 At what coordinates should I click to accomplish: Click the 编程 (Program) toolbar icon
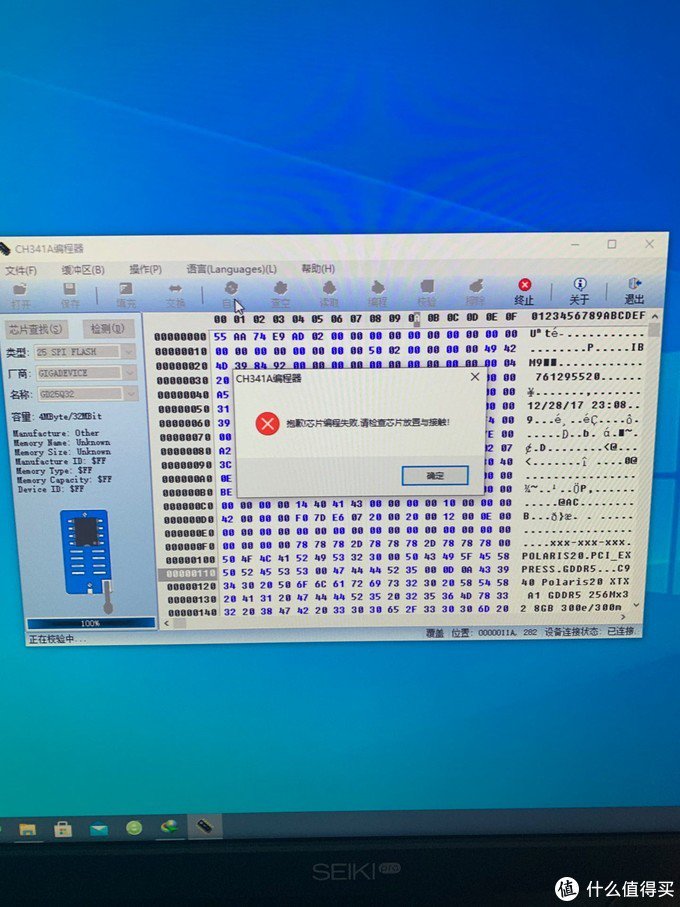(x=378, y=293)
